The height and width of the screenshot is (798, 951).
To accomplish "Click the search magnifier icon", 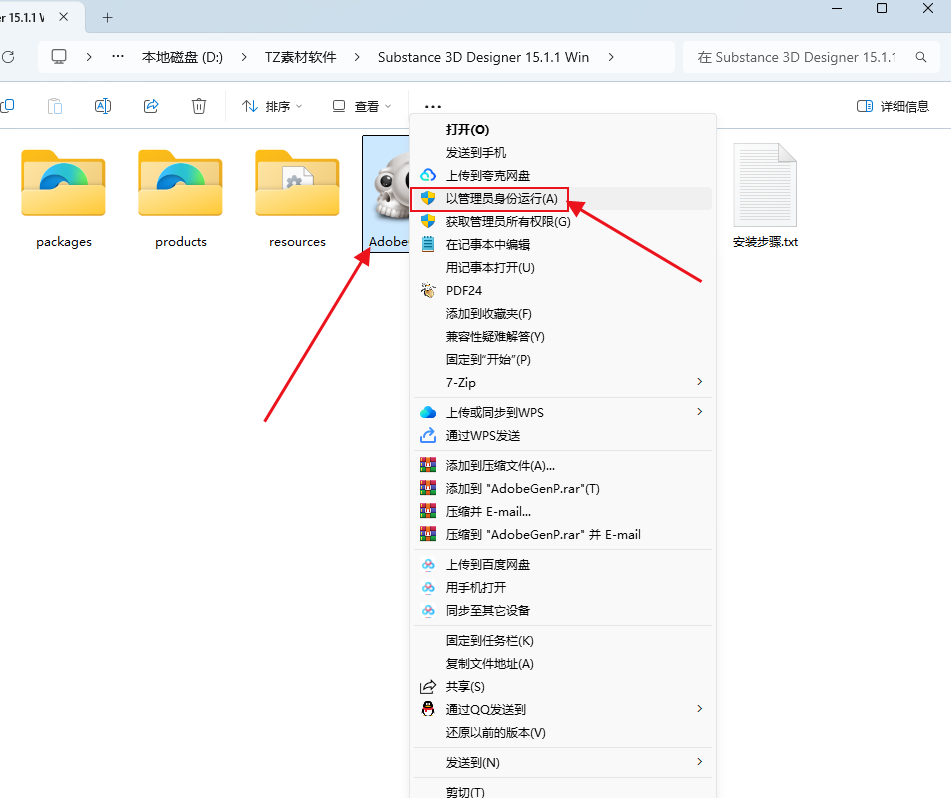I will pyautogui.click(x=921, y=57).
